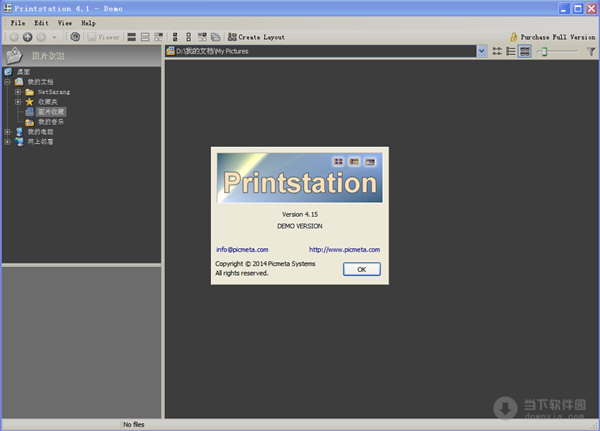The image size is (600, 431).
Task: Click the last small banner icon
Action: coord(370,162)
